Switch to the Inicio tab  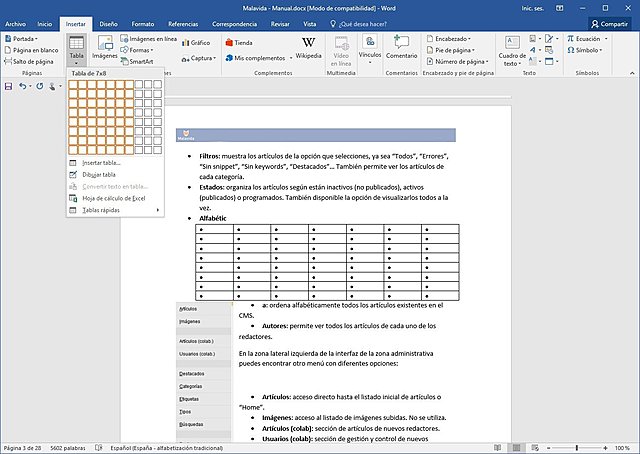coord(44,24)
